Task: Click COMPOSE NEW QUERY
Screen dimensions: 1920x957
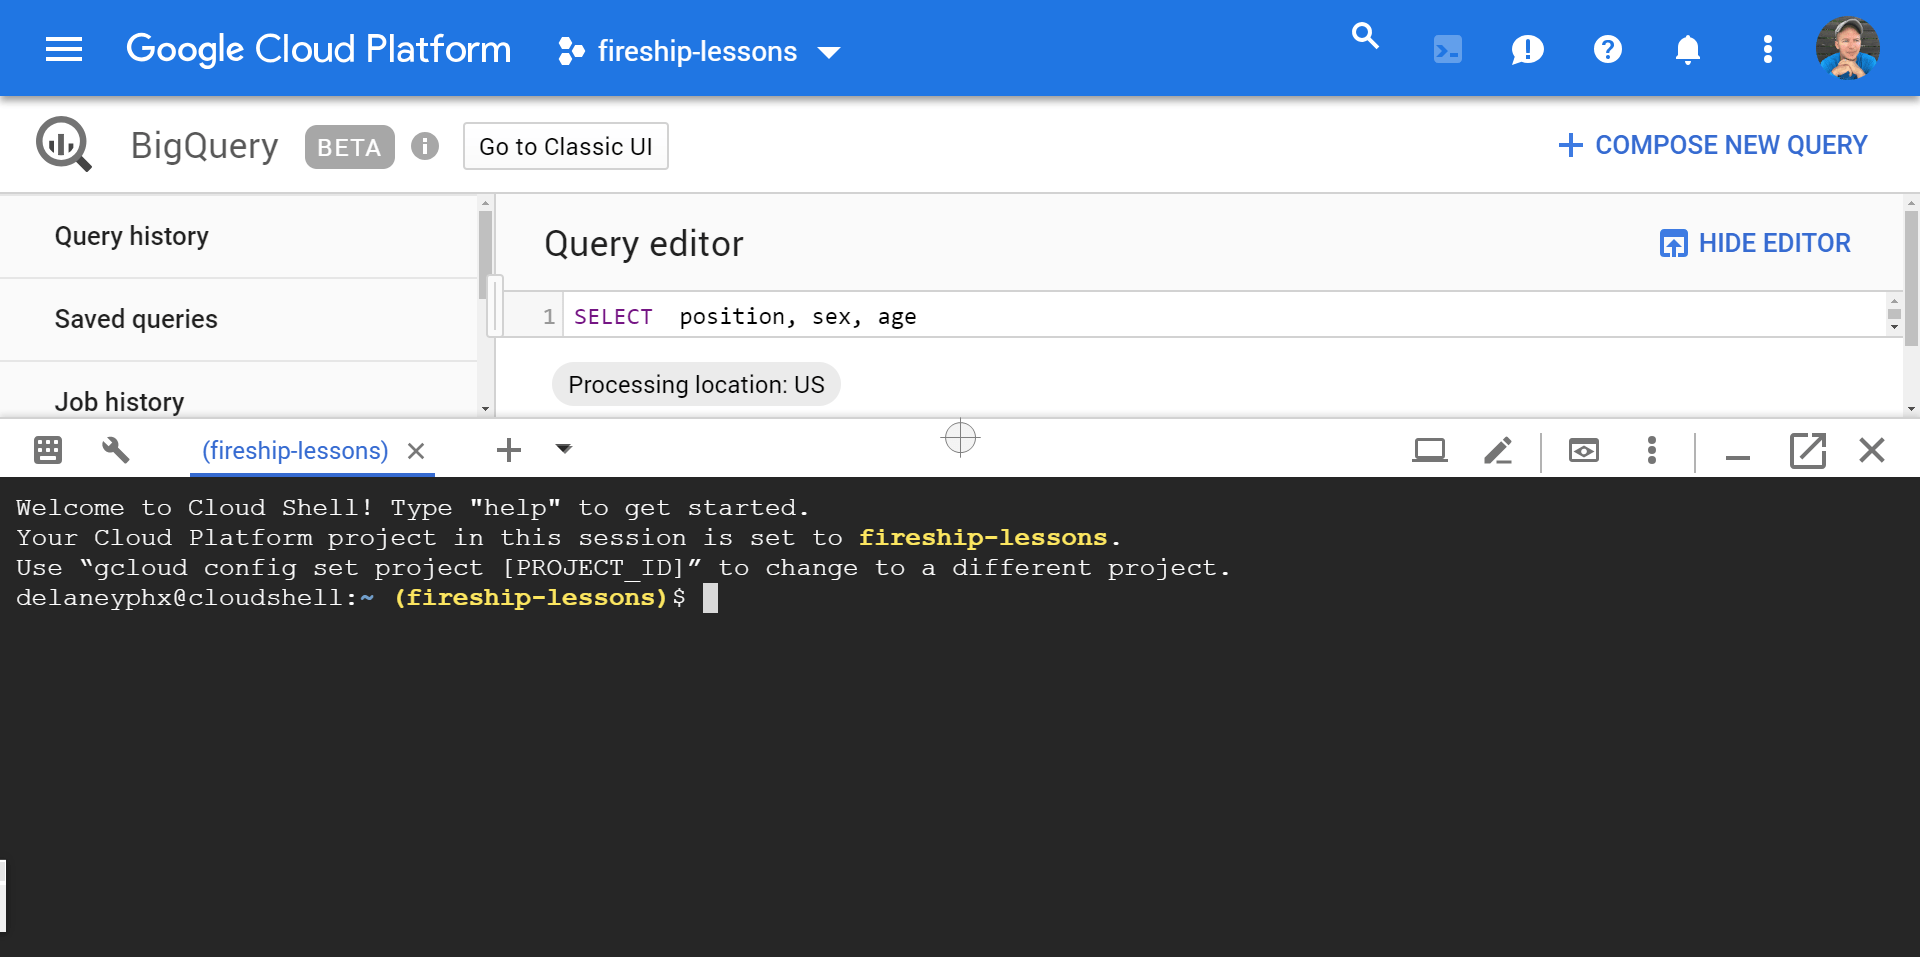Action: pos(1711,145)
